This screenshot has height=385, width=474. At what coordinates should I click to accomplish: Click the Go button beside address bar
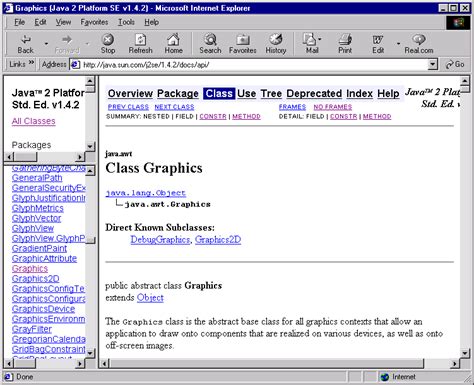click(455, 64)
